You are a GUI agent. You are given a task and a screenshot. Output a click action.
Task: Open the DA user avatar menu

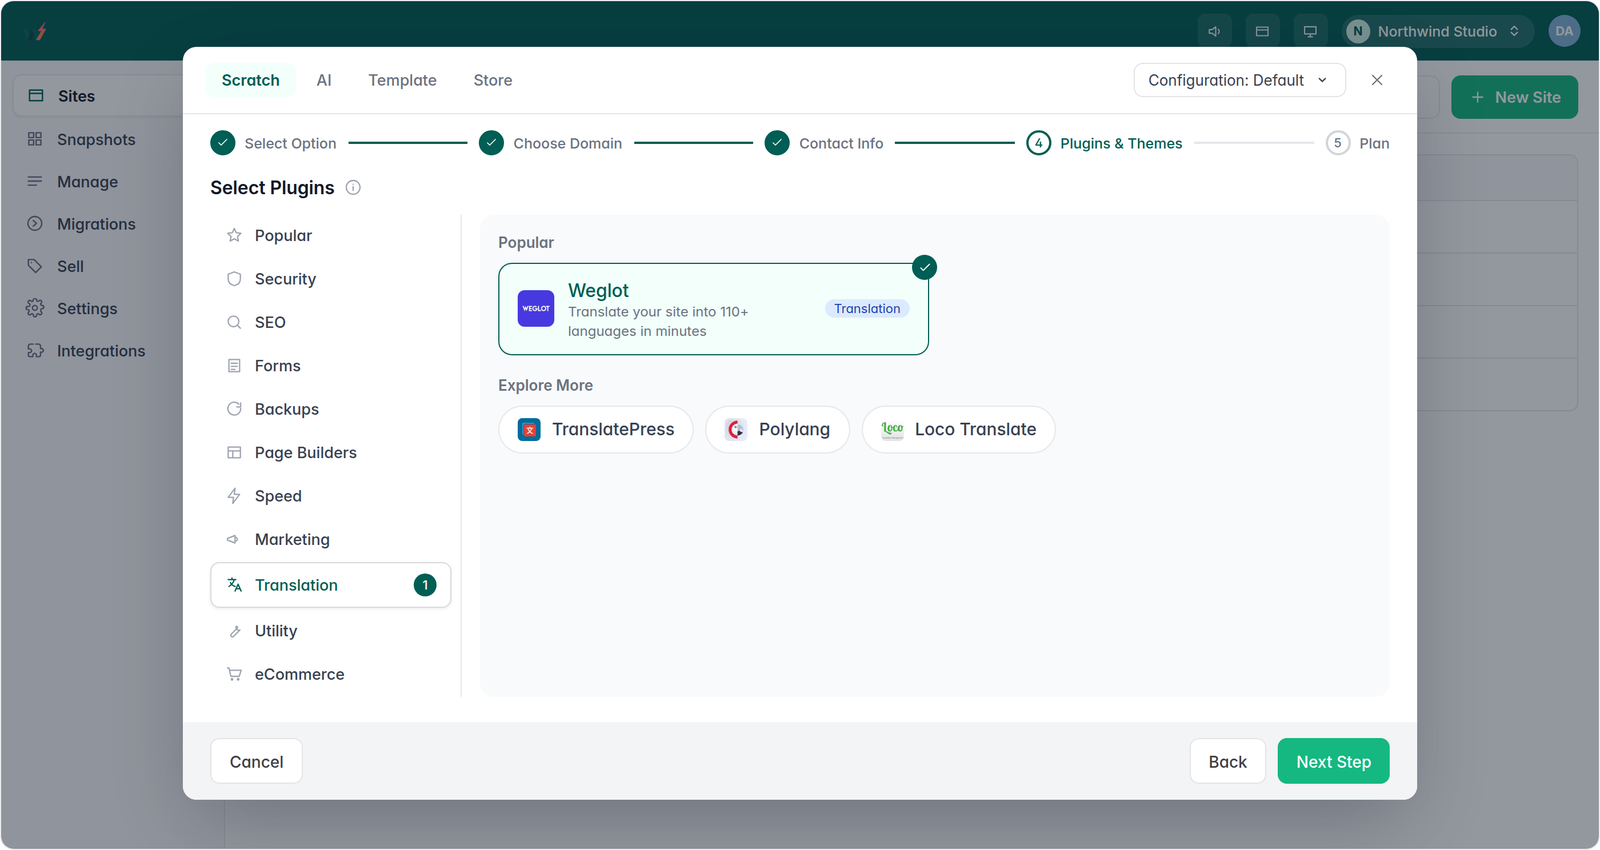(1564, 31)
